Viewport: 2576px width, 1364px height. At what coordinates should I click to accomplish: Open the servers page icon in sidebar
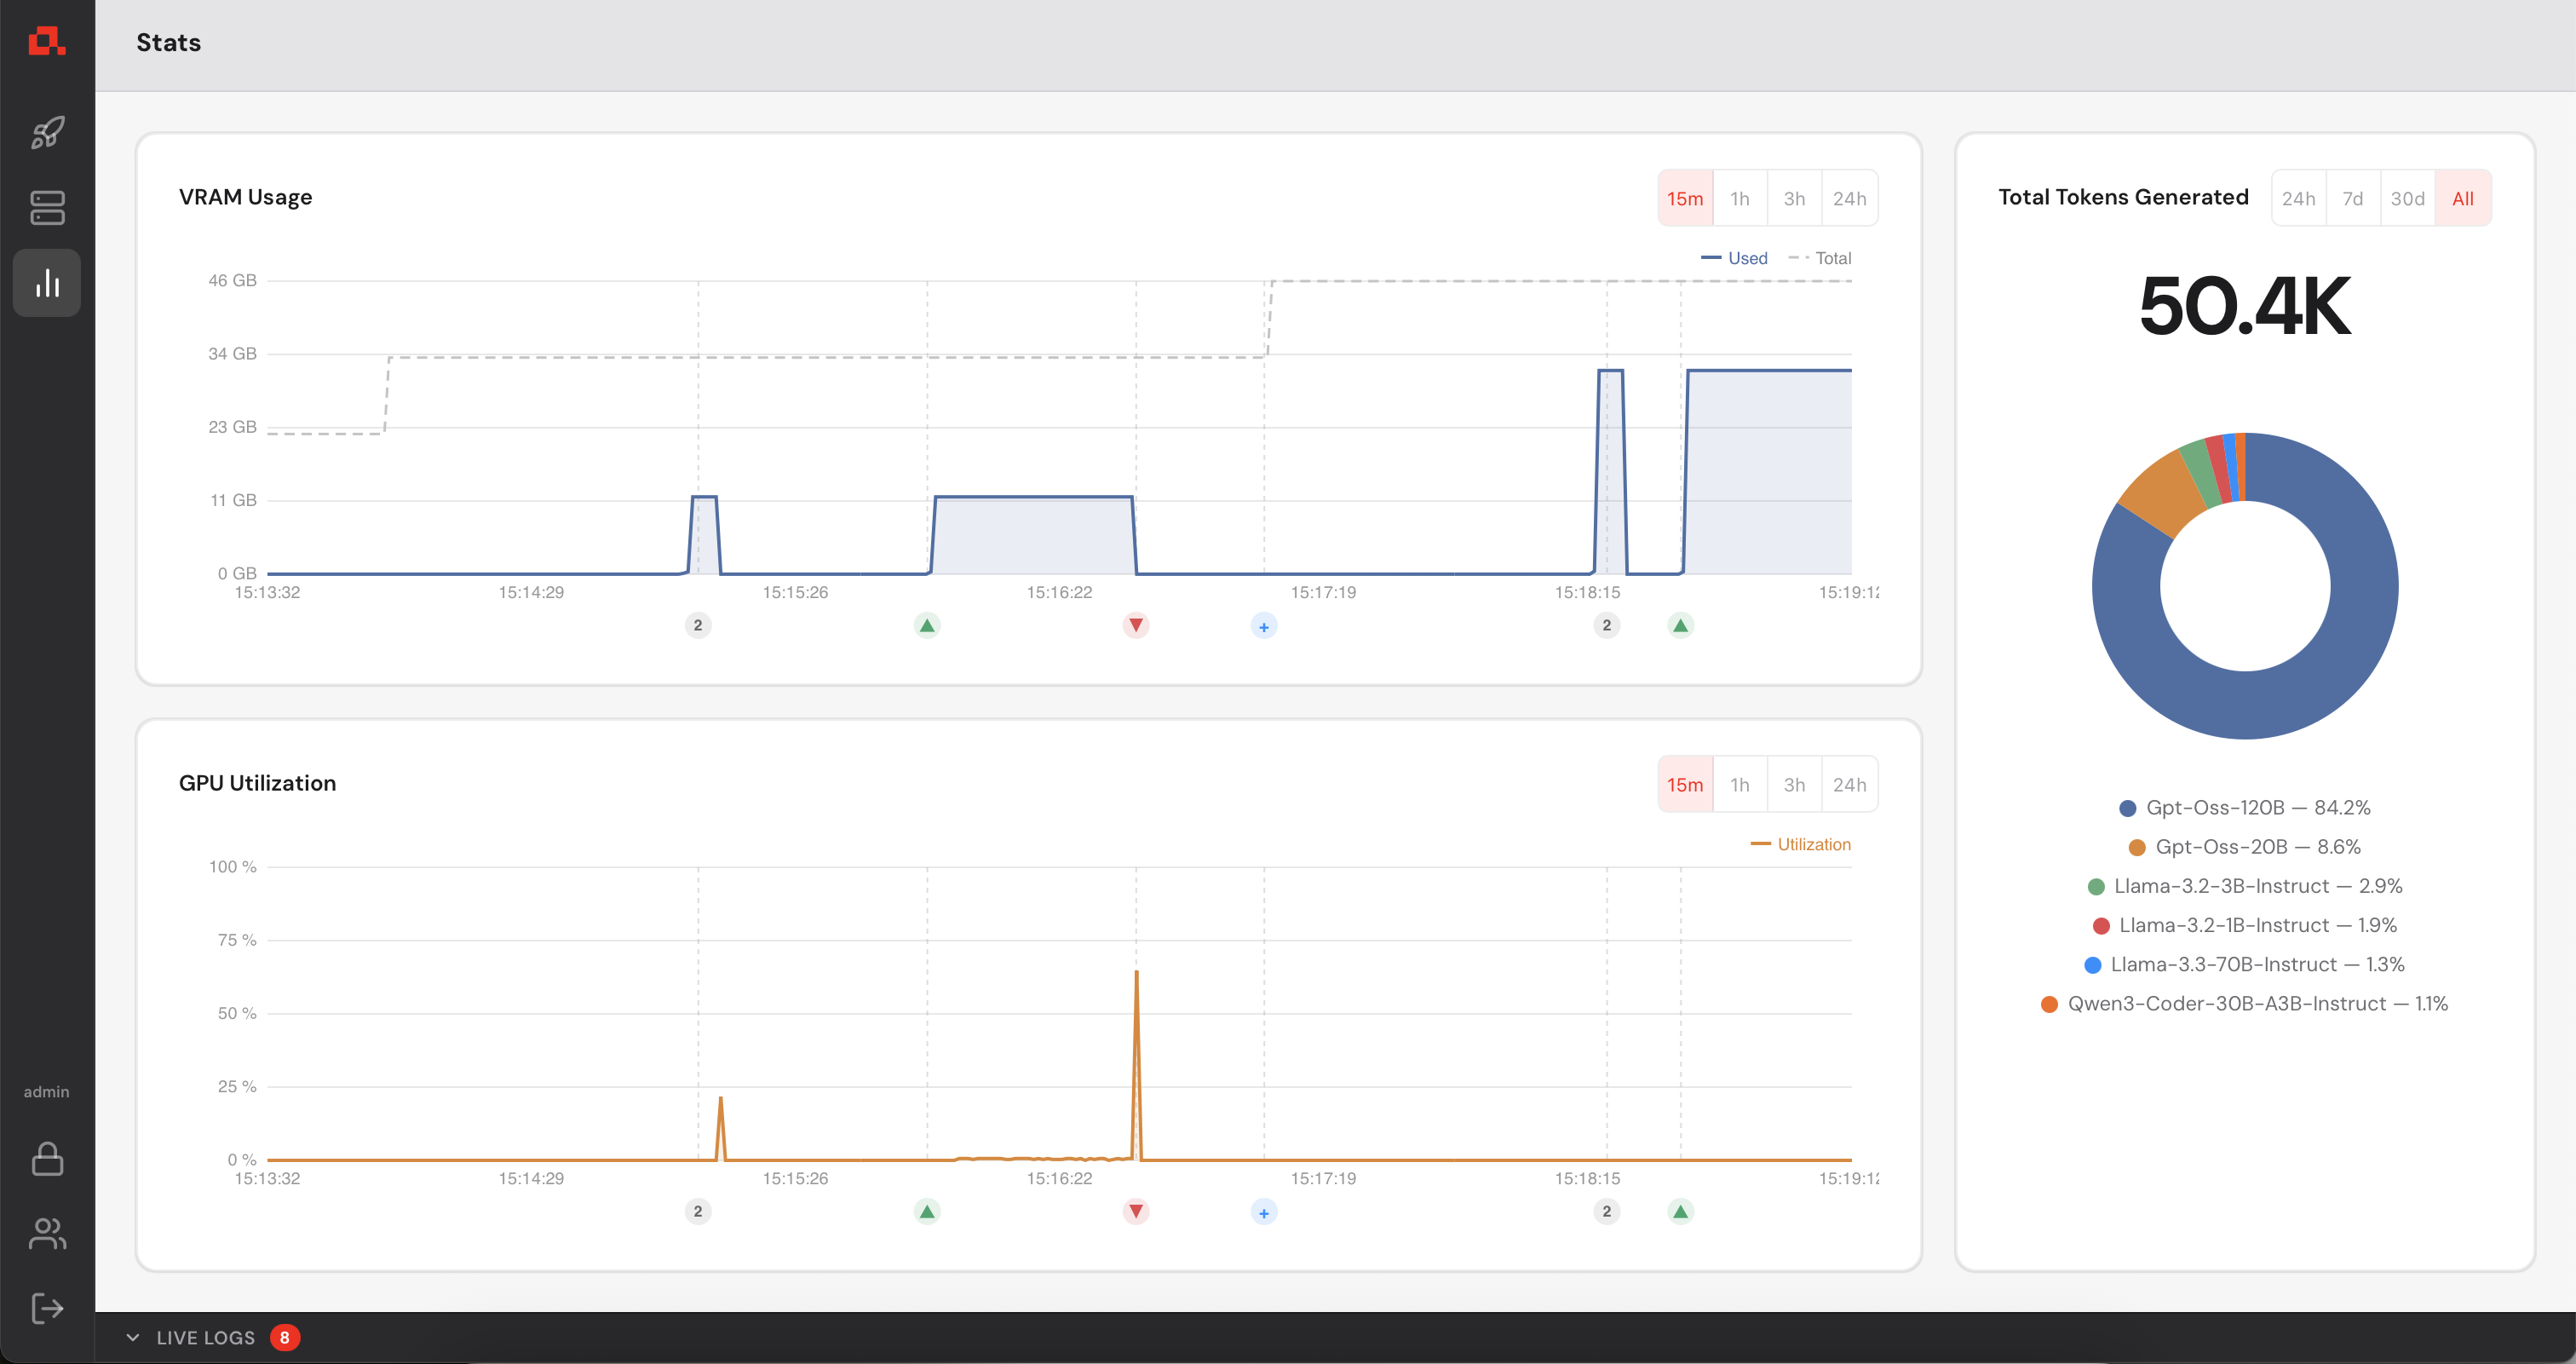[x=47, y=208]
